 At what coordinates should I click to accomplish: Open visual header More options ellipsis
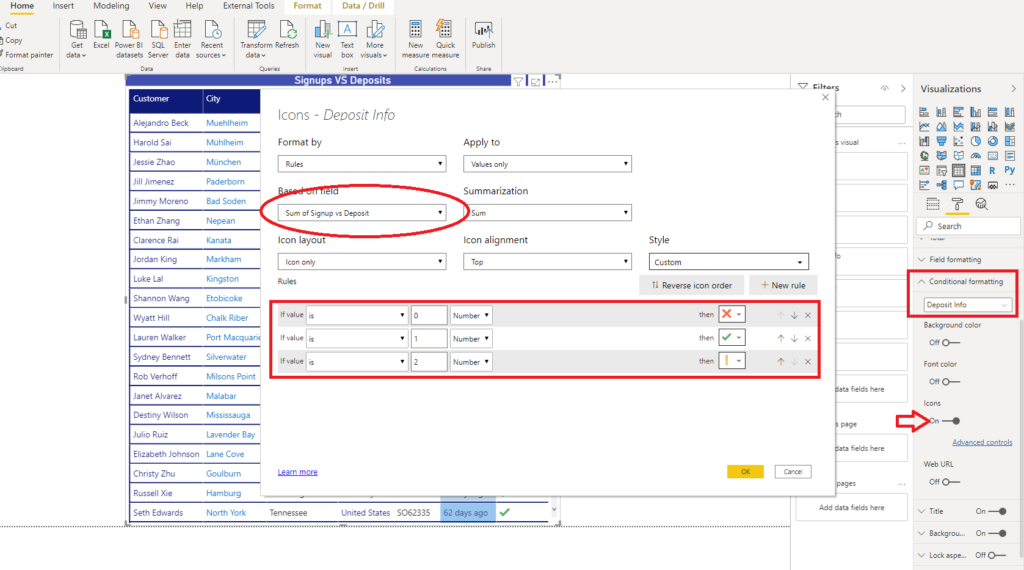[x=552, y=82]
